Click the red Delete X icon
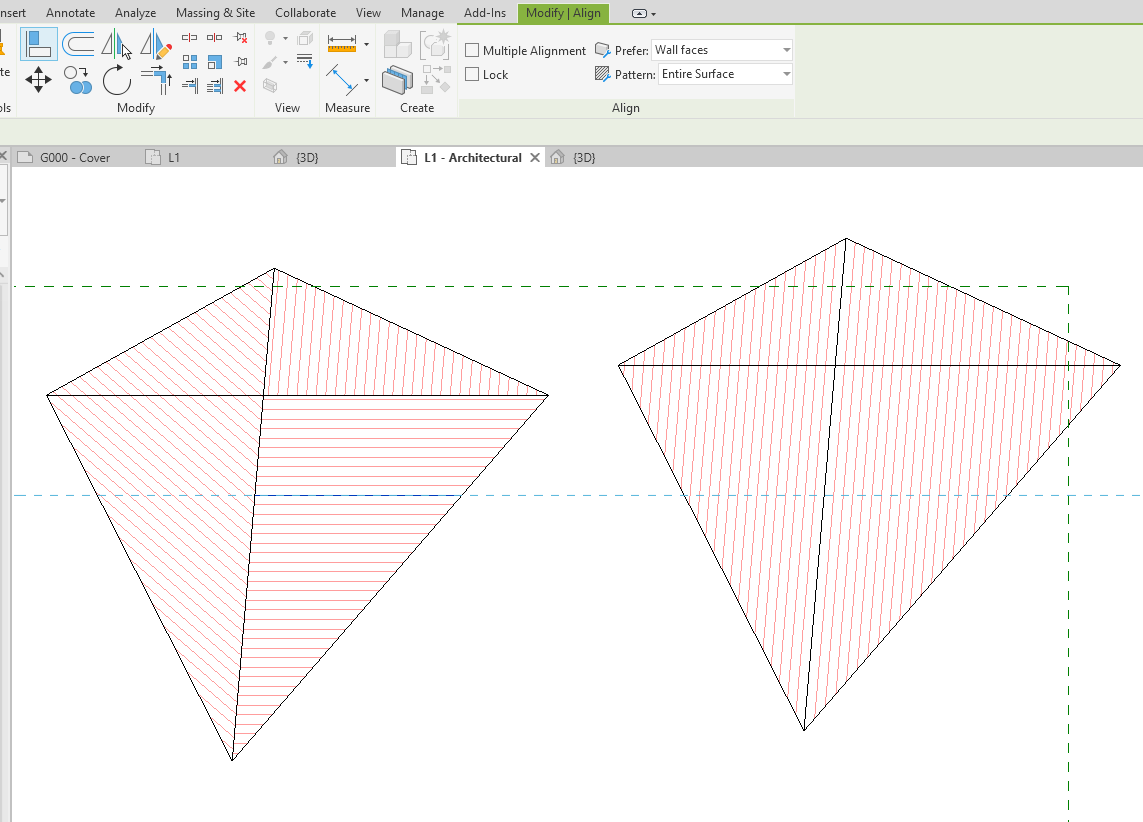Viewport: 1143px width, 822px height. click(240, 86)
